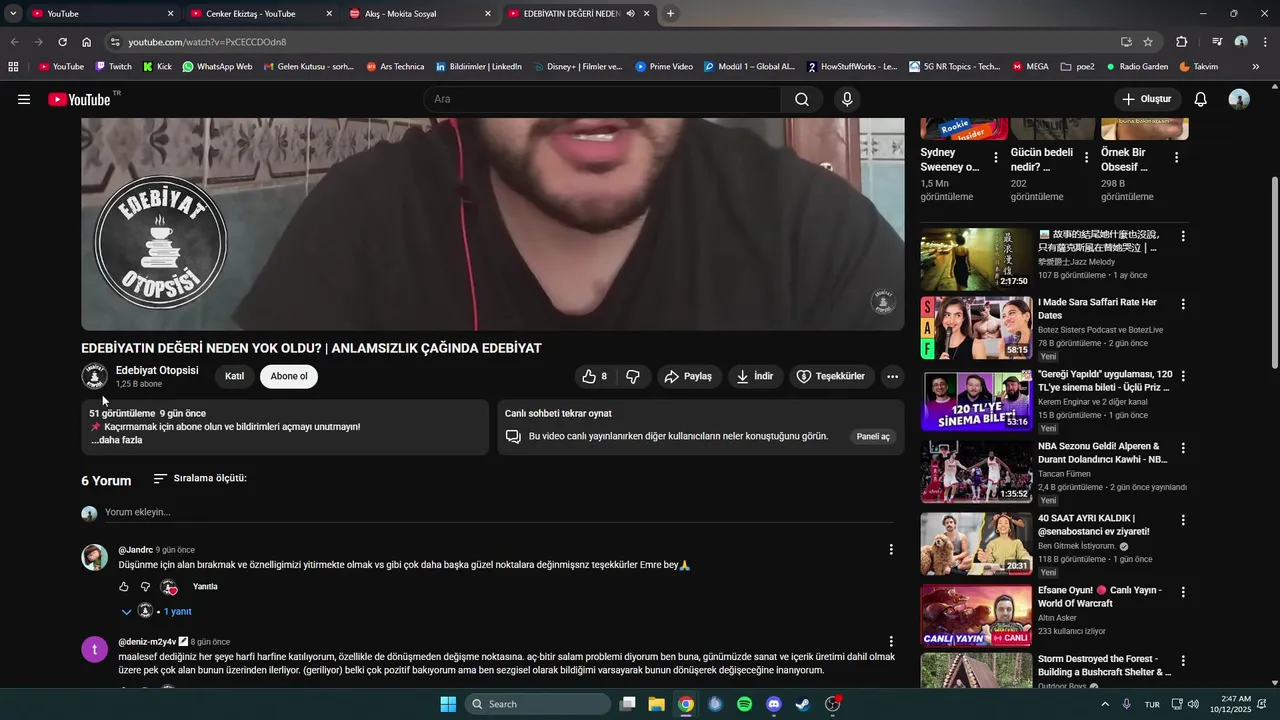The height and width of the screenshot is (720, 1280).
Task: Open Steam from the taskbar
Action: click(x=802, y=704)
